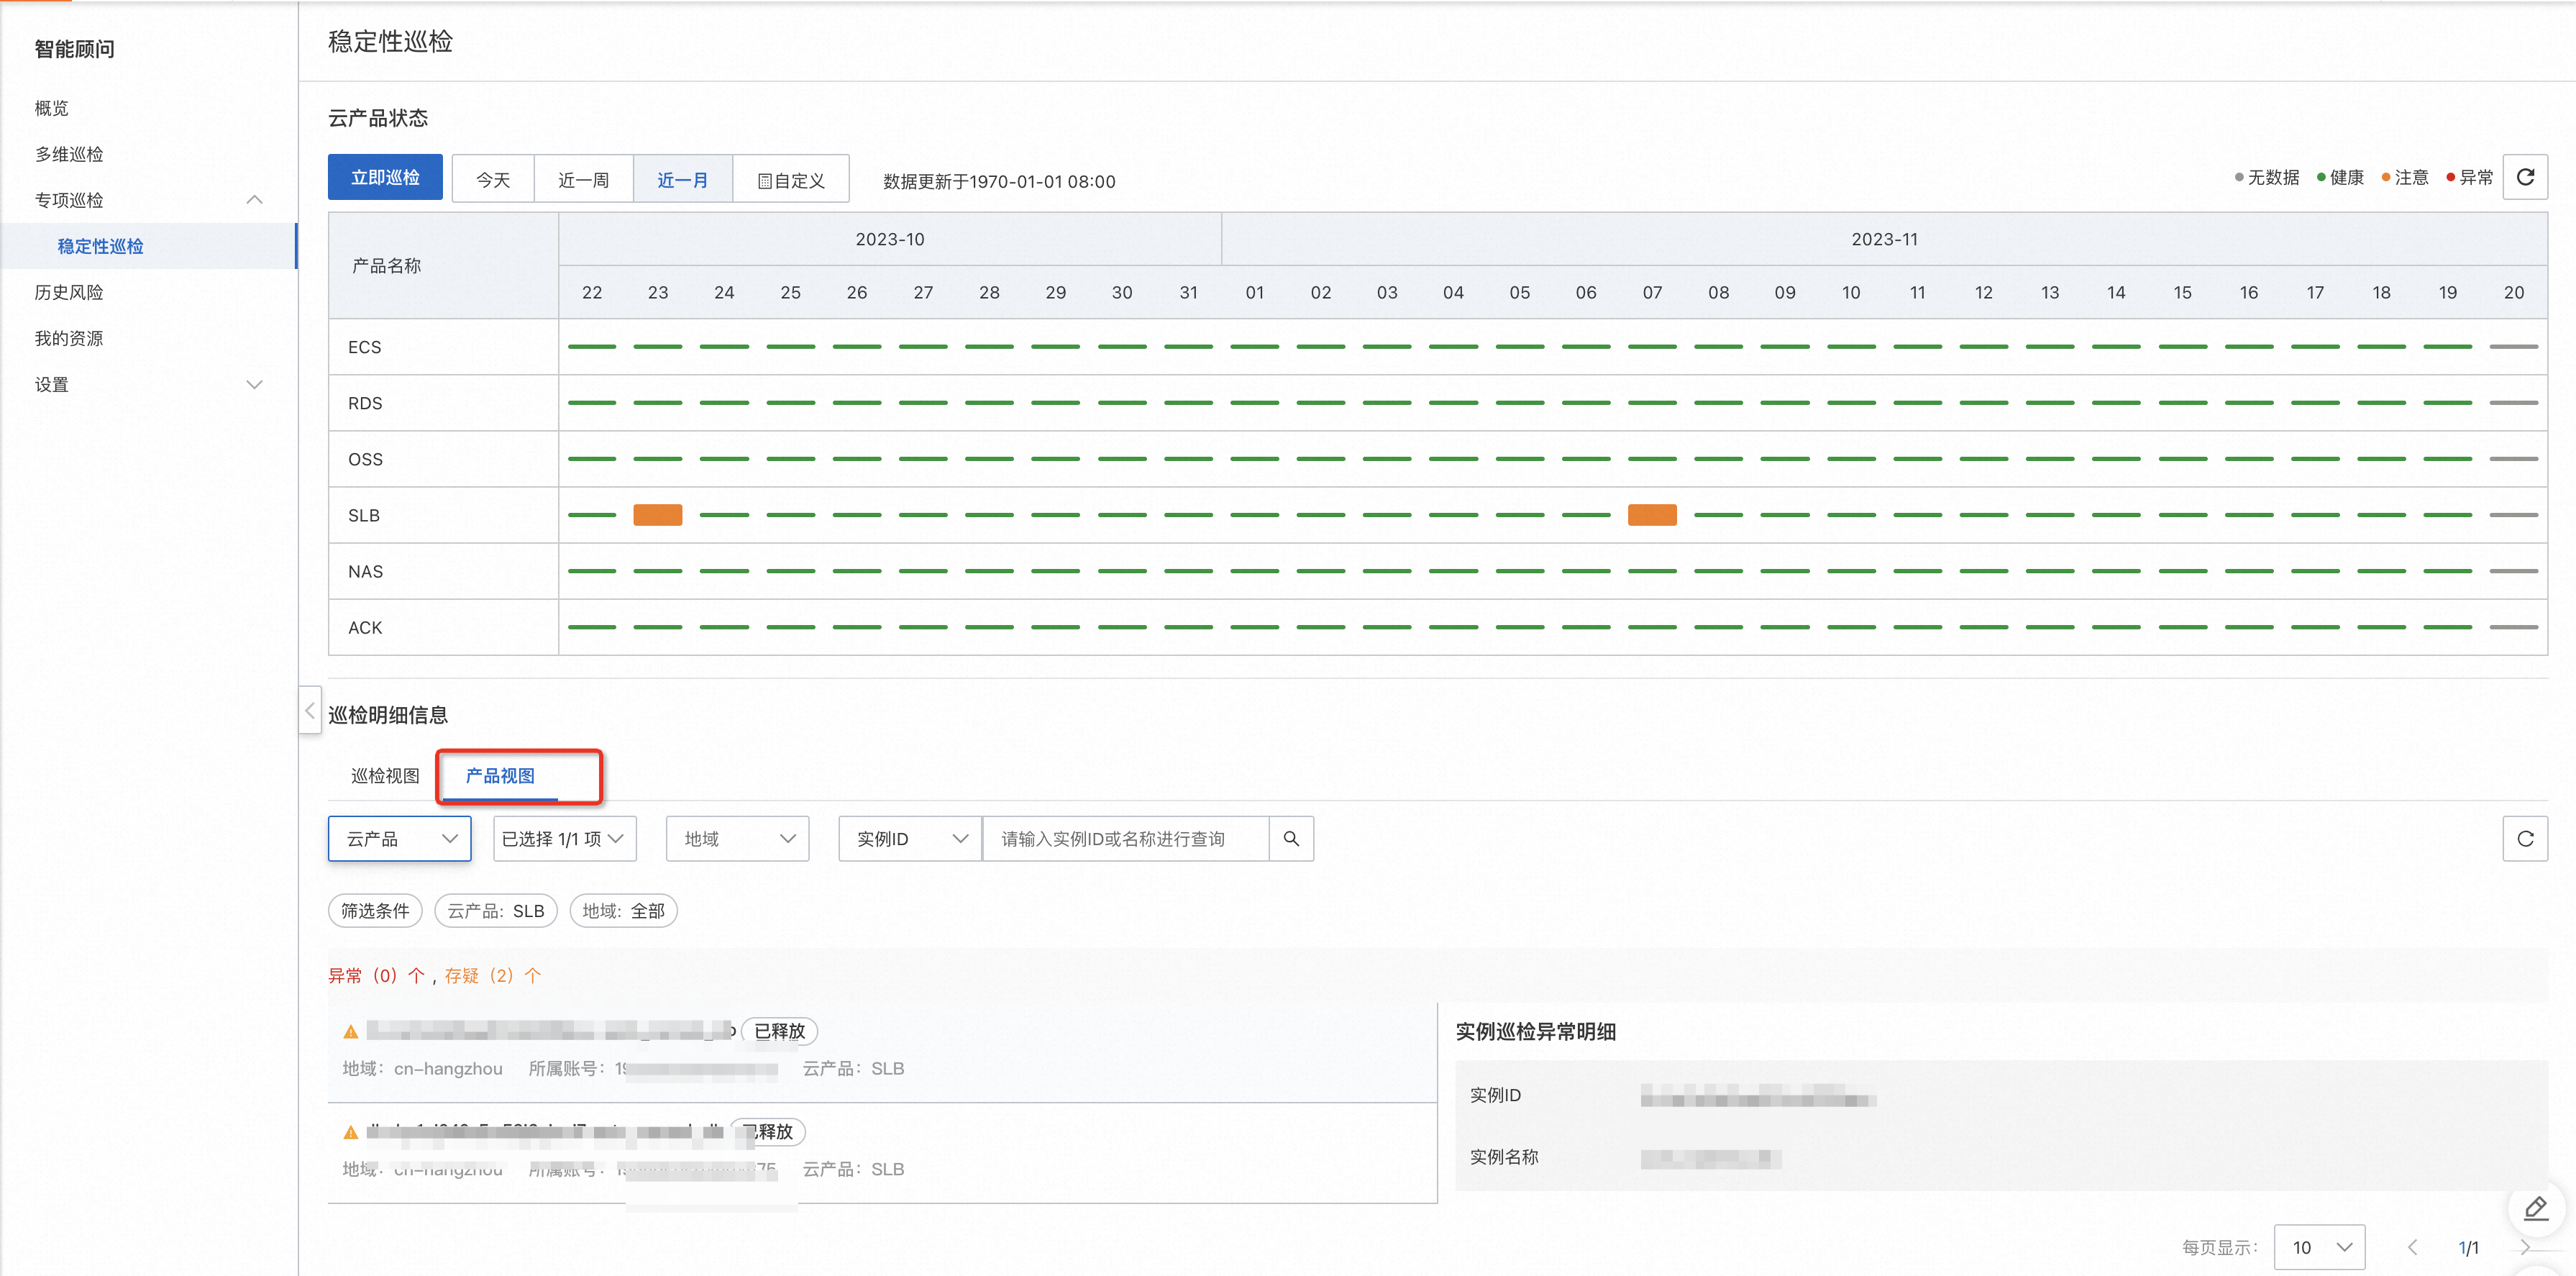The height and width of the screenshot is (1276, 2576).
Task: Click the NAS product row label
Action: tap(366, 571)
